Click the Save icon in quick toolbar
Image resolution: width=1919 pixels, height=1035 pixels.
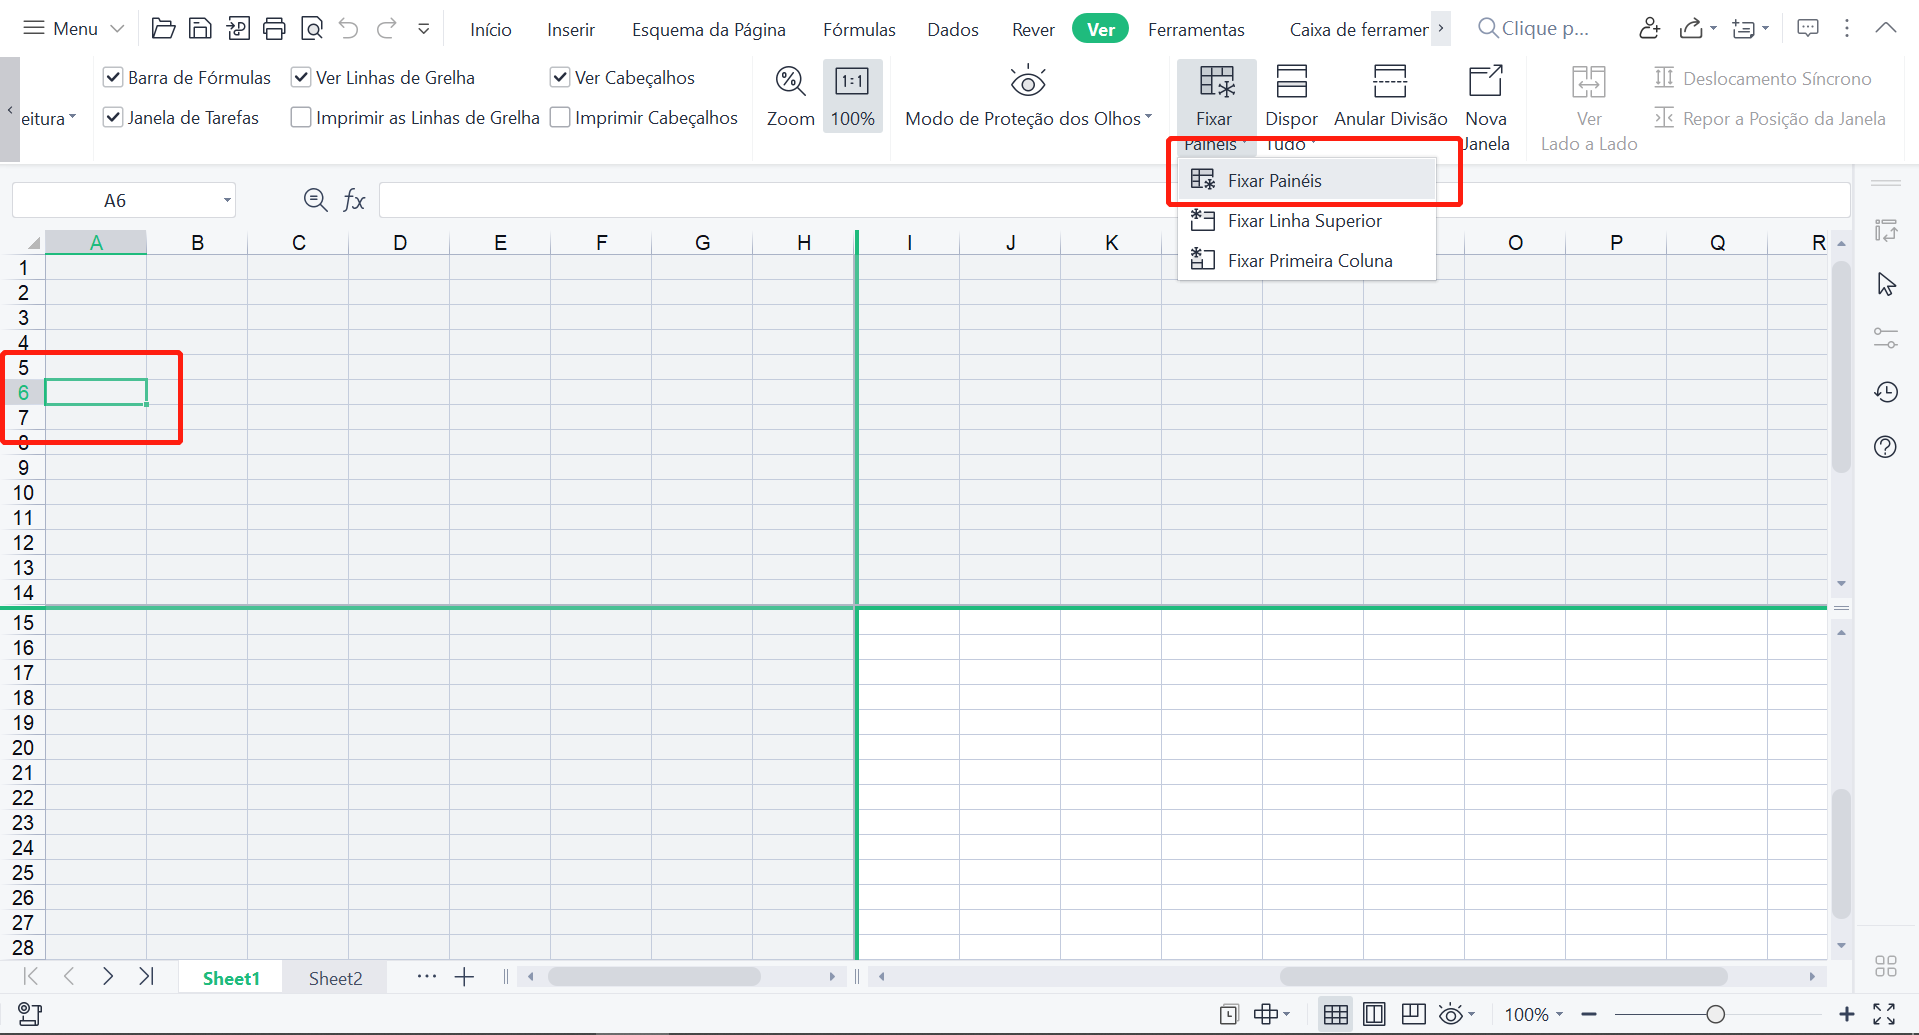point(200,29)
